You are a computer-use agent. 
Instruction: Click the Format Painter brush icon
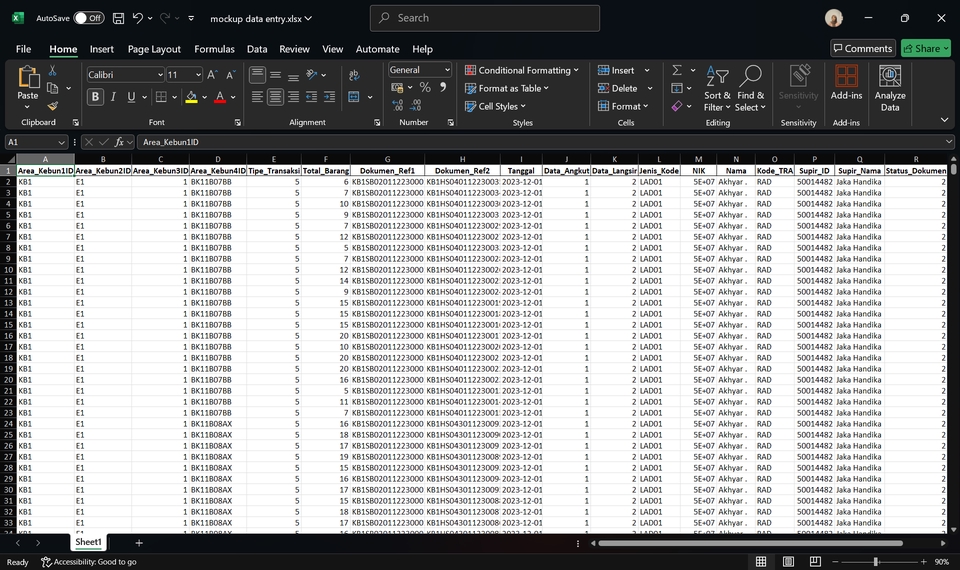coord(53,106)
